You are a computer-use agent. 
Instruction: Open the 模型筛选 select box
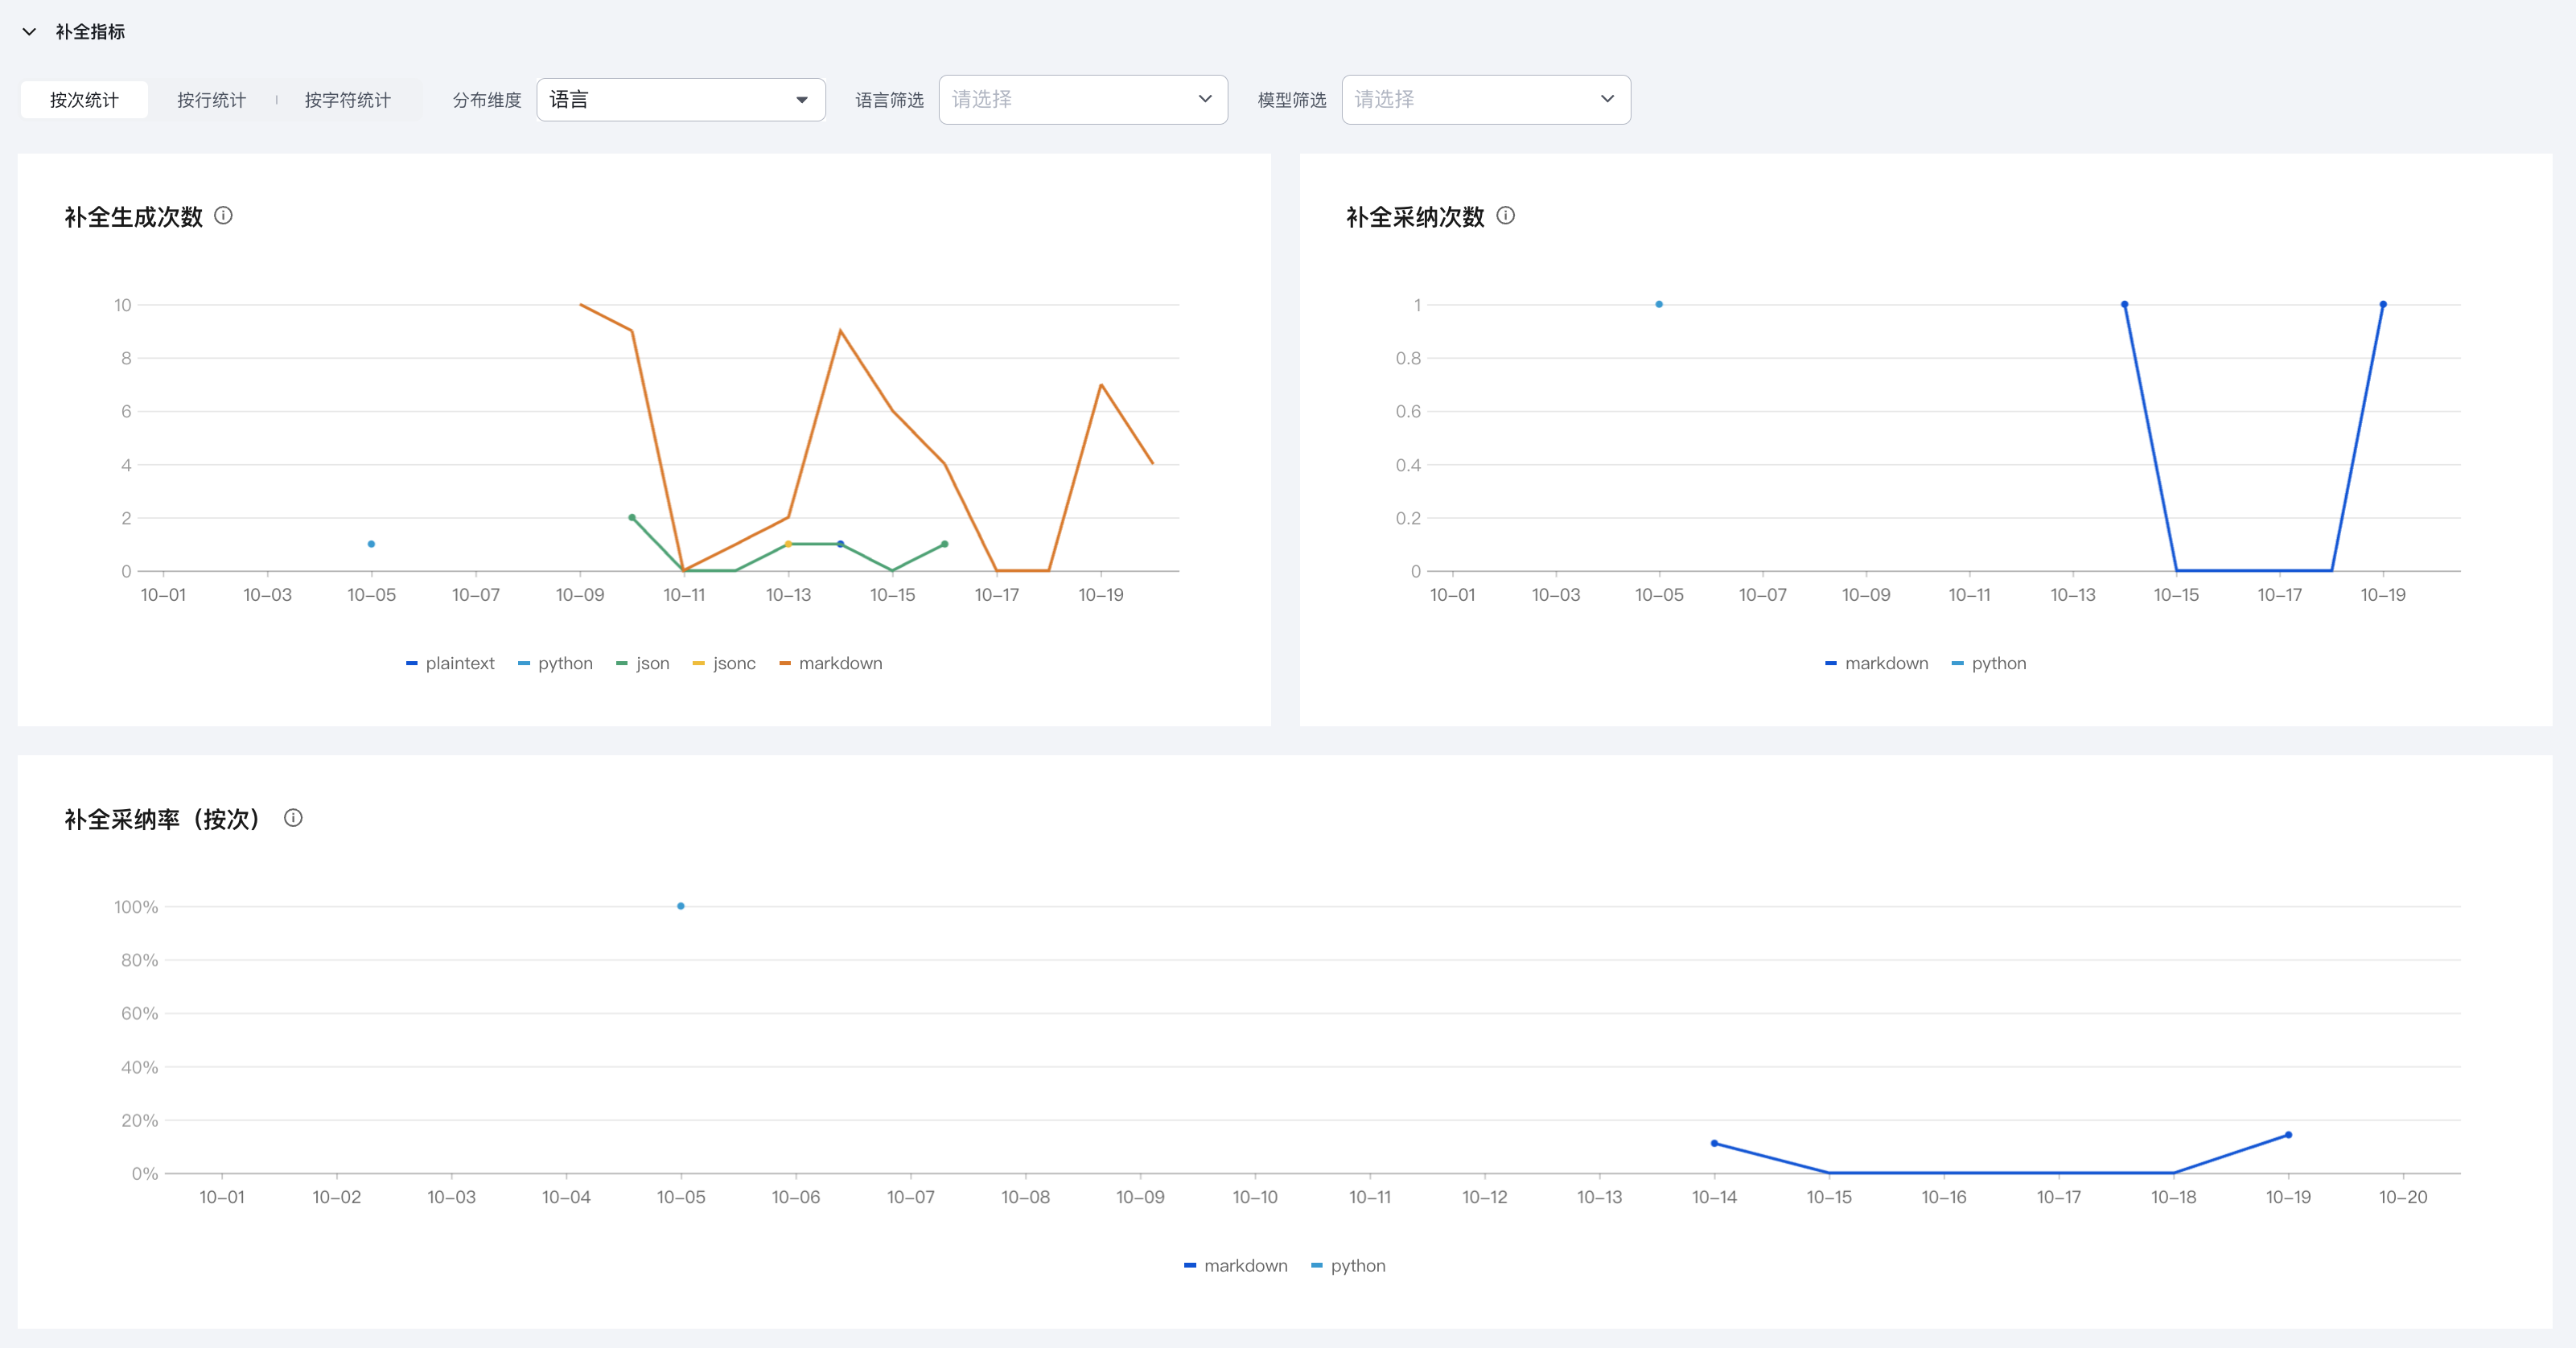pyautogui.click(x=1485, y=99)
